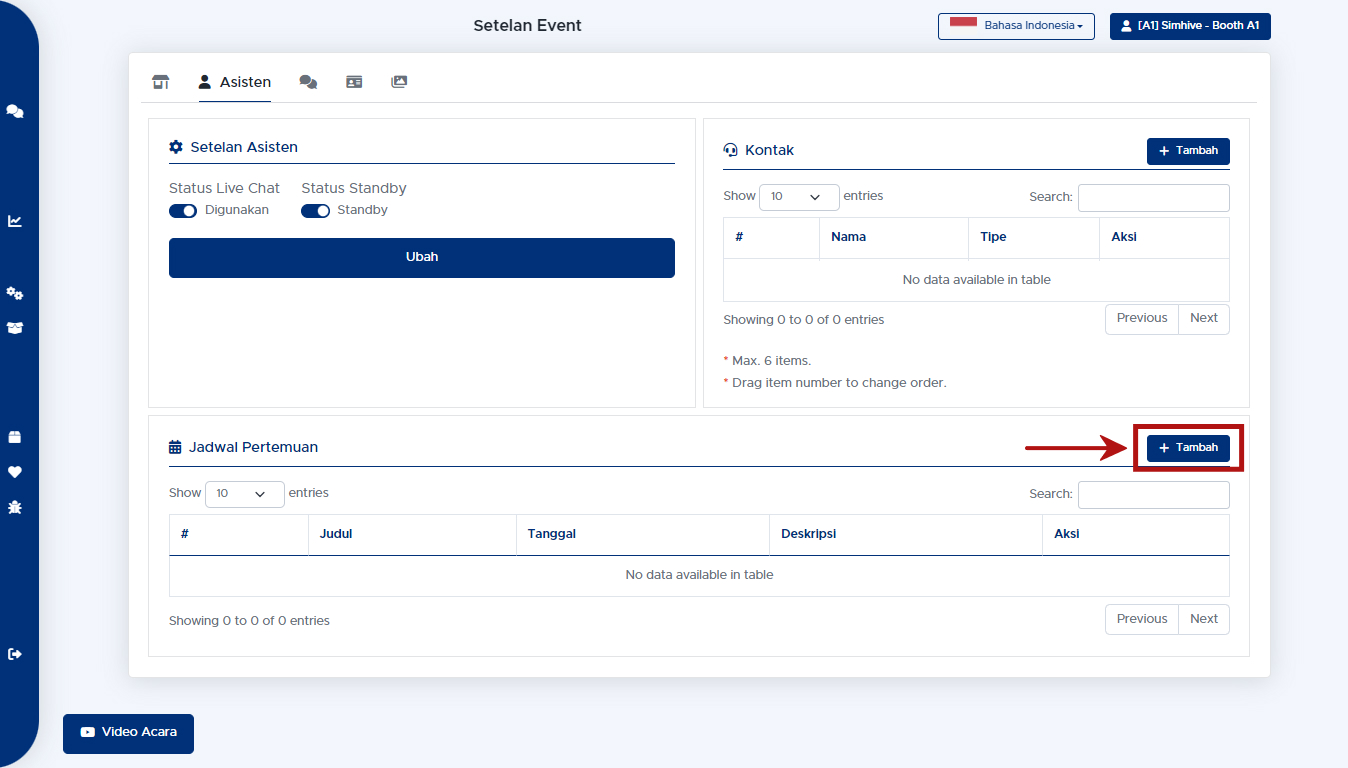Click the 'Setelan Event' page title

point(527,26)
